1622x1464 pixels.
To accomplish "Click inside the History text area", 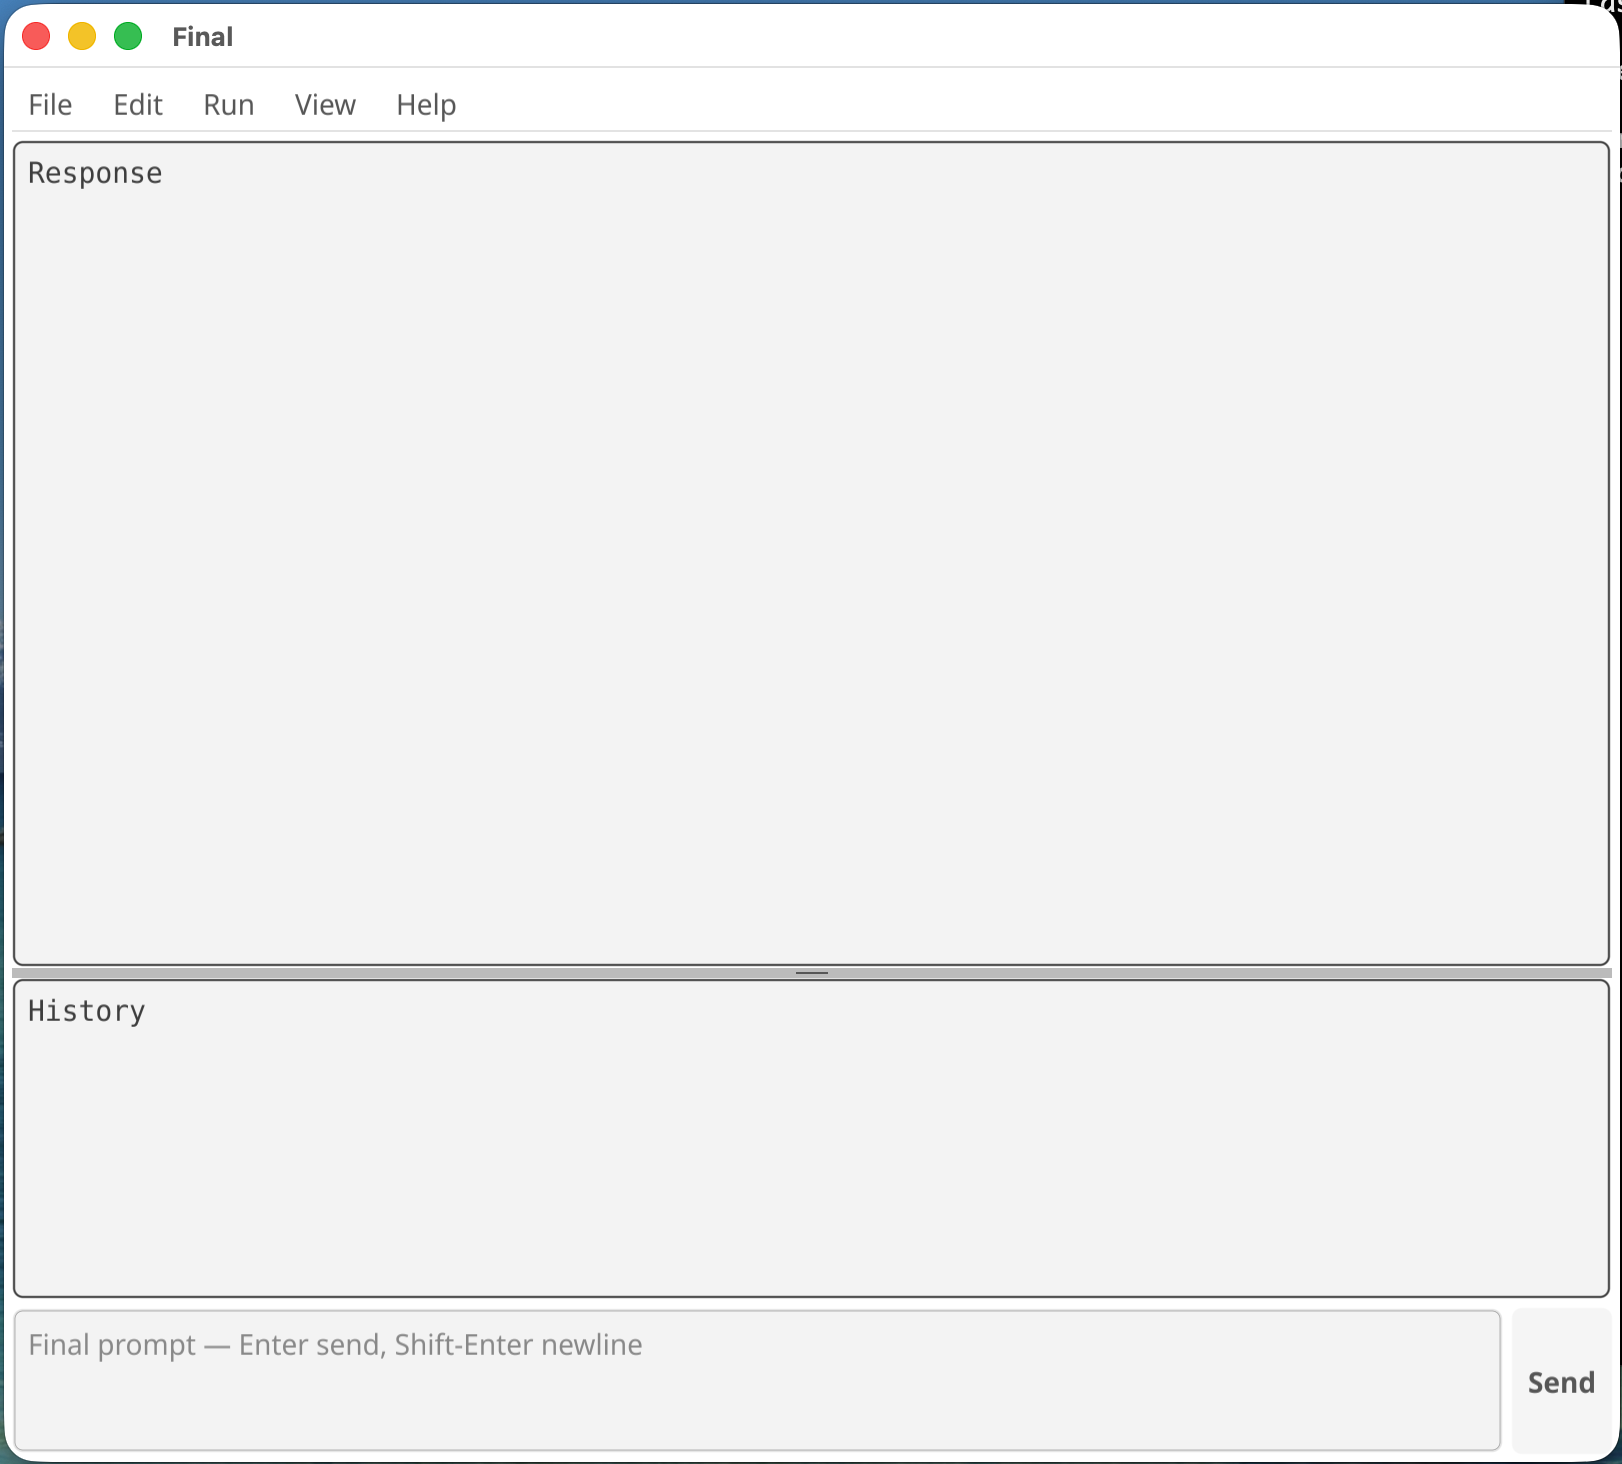I will [811, 1138].
